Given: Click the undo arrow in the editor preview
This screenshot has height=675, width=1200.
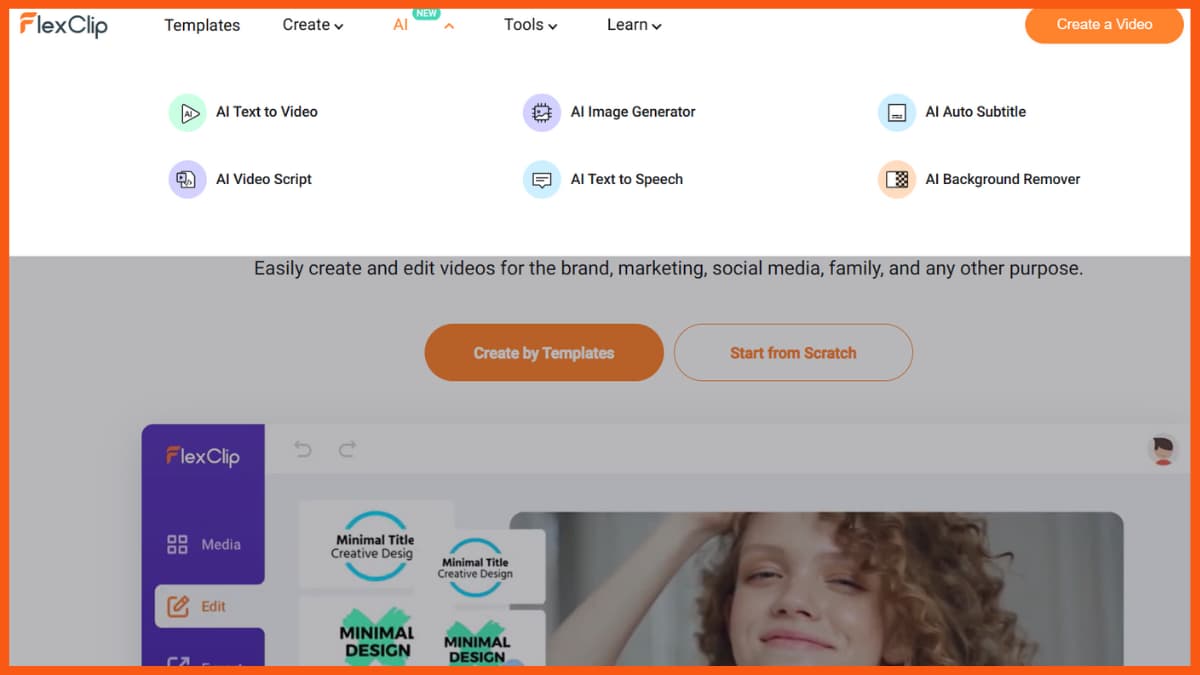Looking at the screenshot, I should [x=303, y=450].
